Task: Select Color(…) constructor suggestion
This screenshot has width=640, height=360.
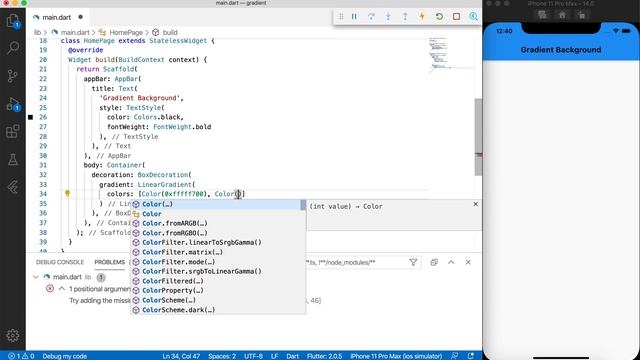Action: tap(218, 204)
